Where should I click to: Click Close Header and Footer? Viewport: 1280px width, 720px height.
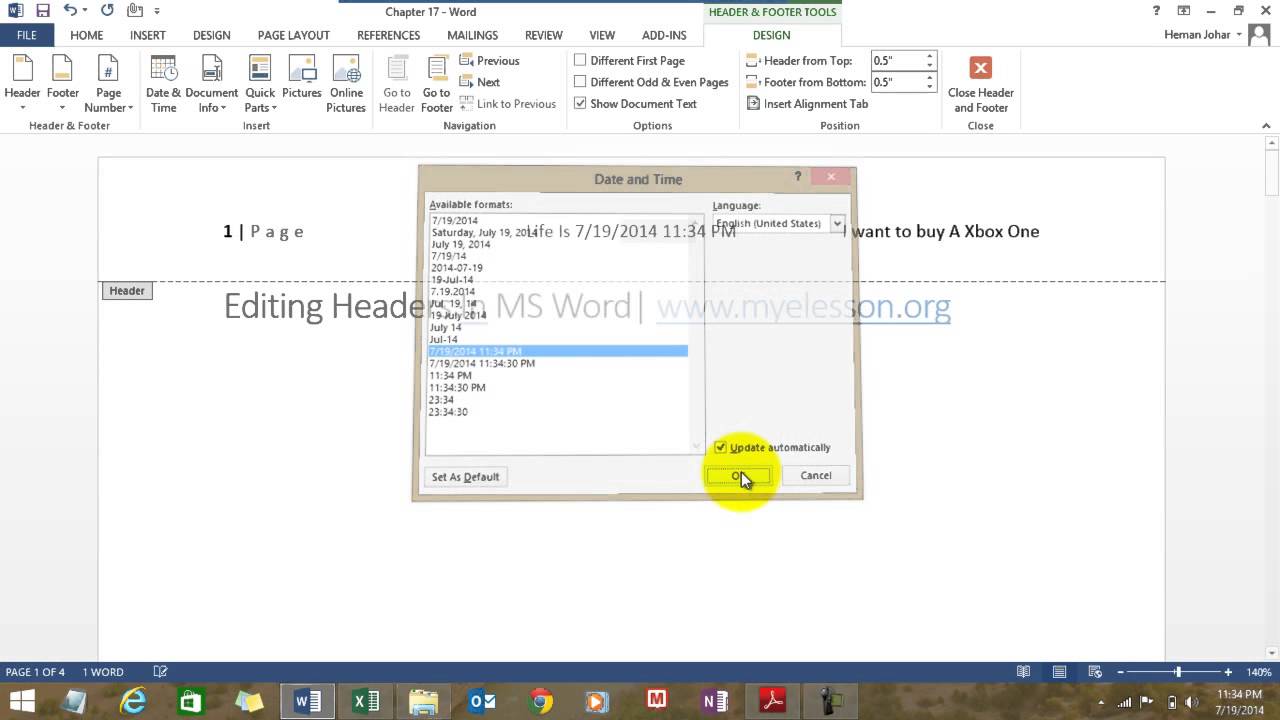click(x=980, y=84)
